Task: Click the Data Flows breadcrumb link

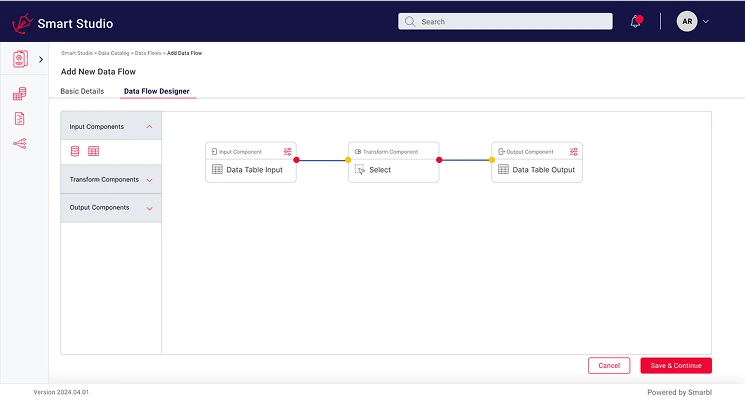Action: click(x=148, y=52)
